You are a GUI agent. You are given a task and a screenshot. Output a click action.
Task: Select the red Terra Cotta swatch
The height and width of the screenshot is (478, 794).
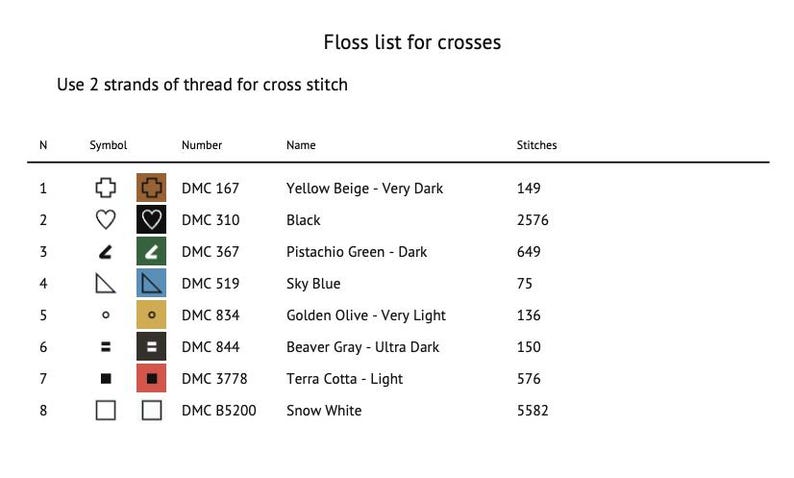tap(151, 379)
